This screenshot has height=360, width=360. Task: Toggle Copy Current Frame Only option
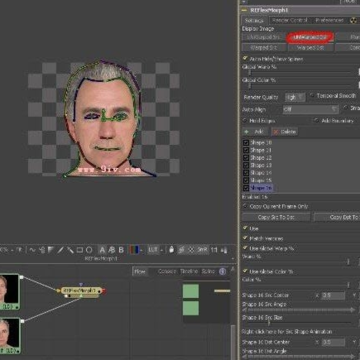pos(246,206)
